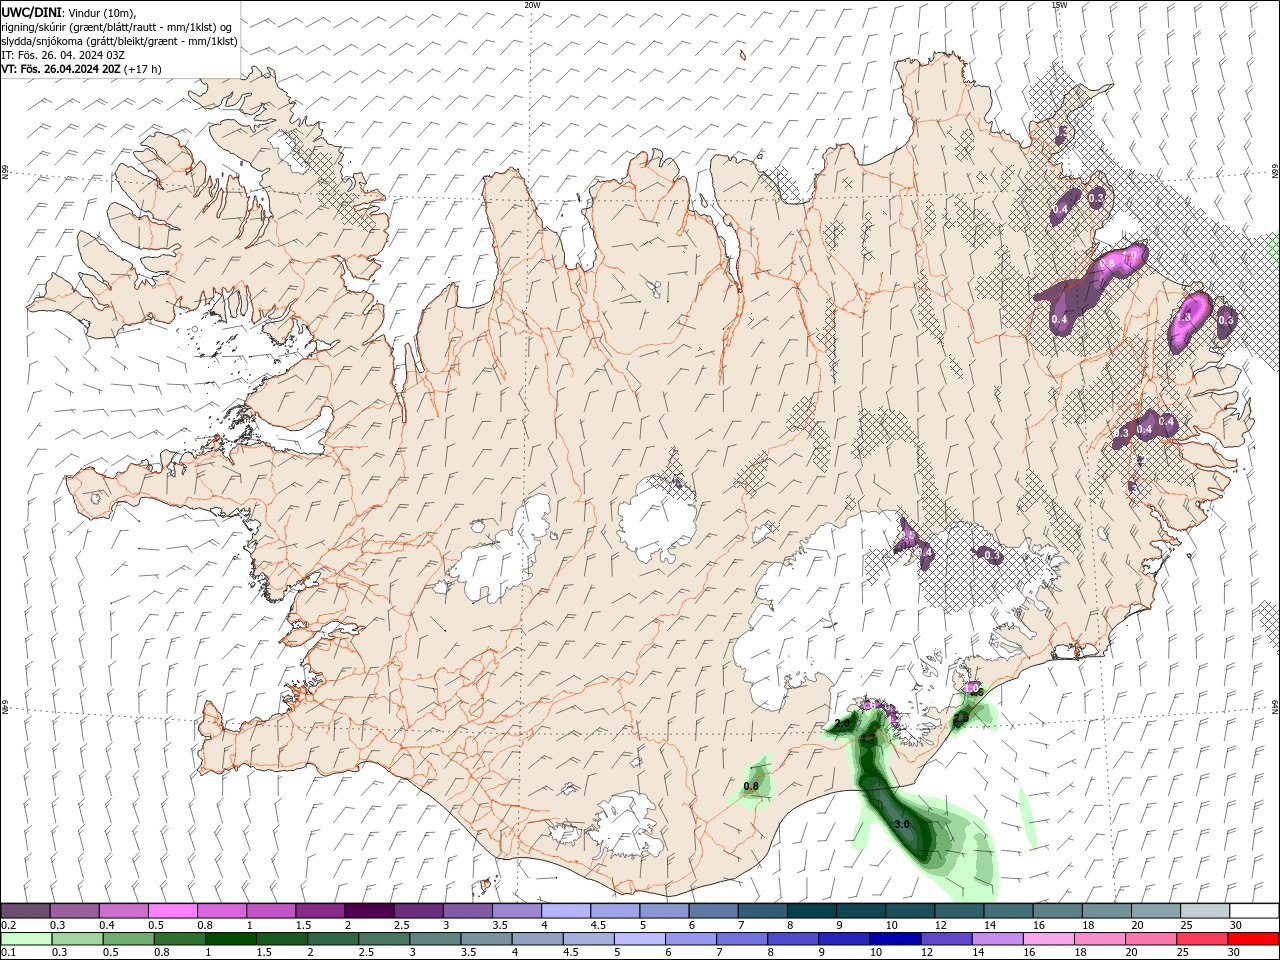Click the snow legend swatch starting at 0.2
The width and height of the screenshot is (1280, 960).
click(x=25, y=910)
